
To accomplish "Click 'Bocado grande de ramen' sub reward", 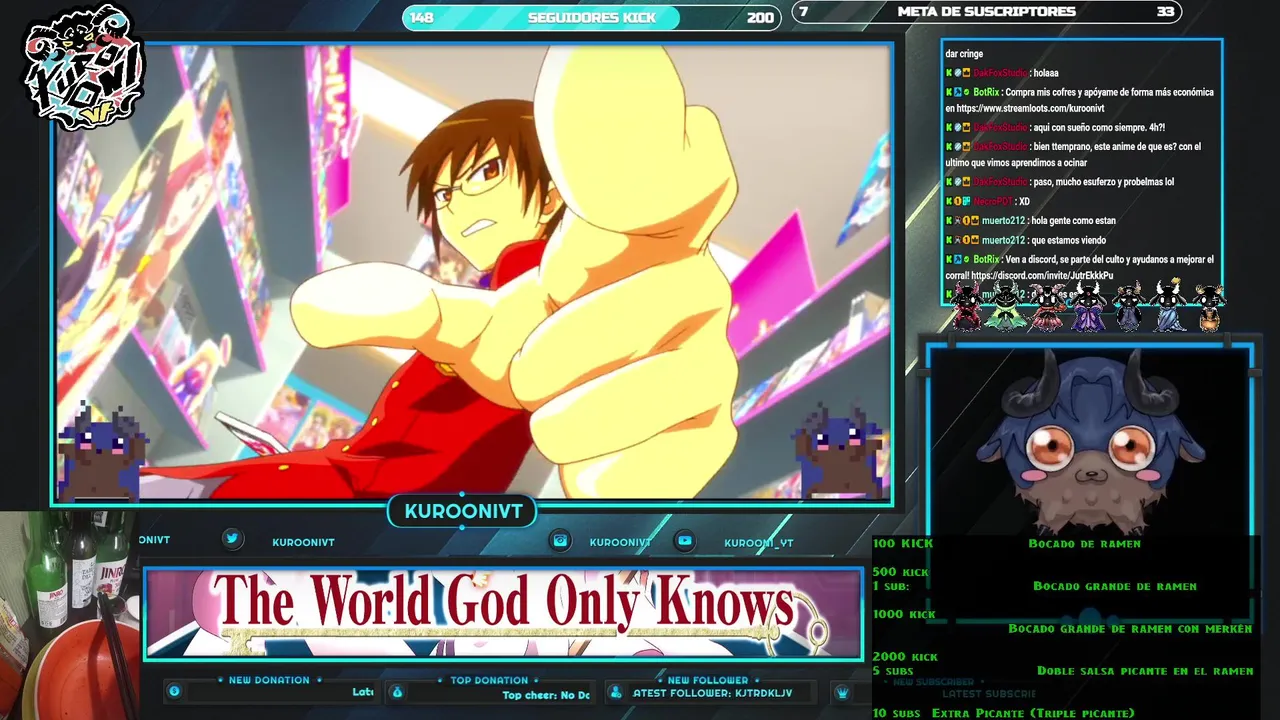I will click(x=1115, y=586).
